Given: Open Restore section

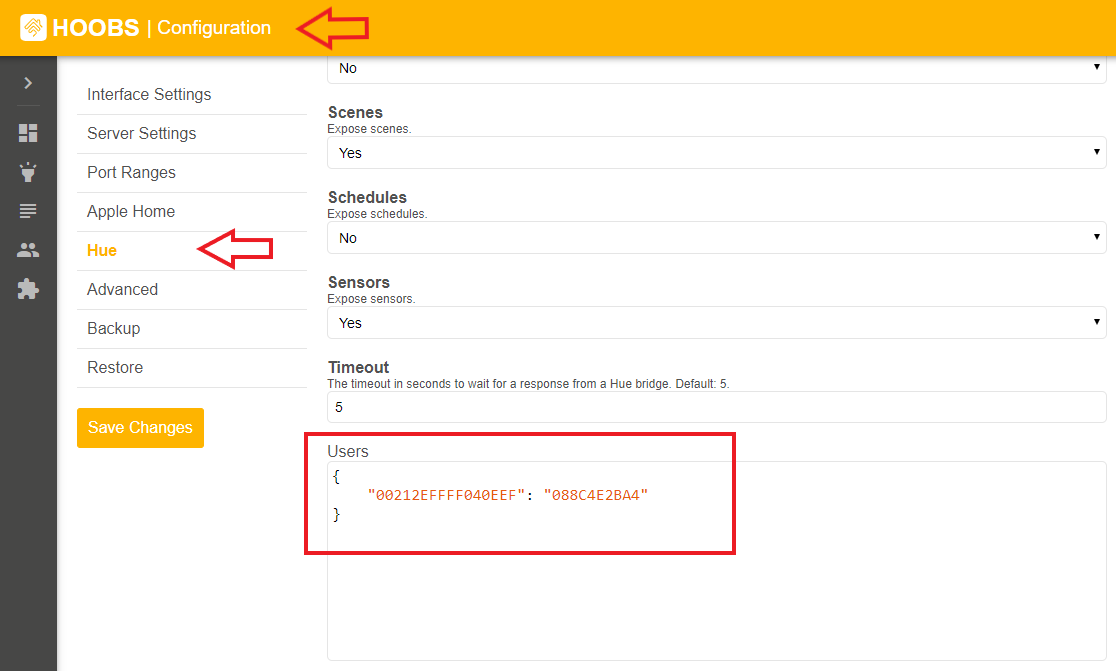Looking at the screenshot, I should pyautogui.click(x=191, y=368).
